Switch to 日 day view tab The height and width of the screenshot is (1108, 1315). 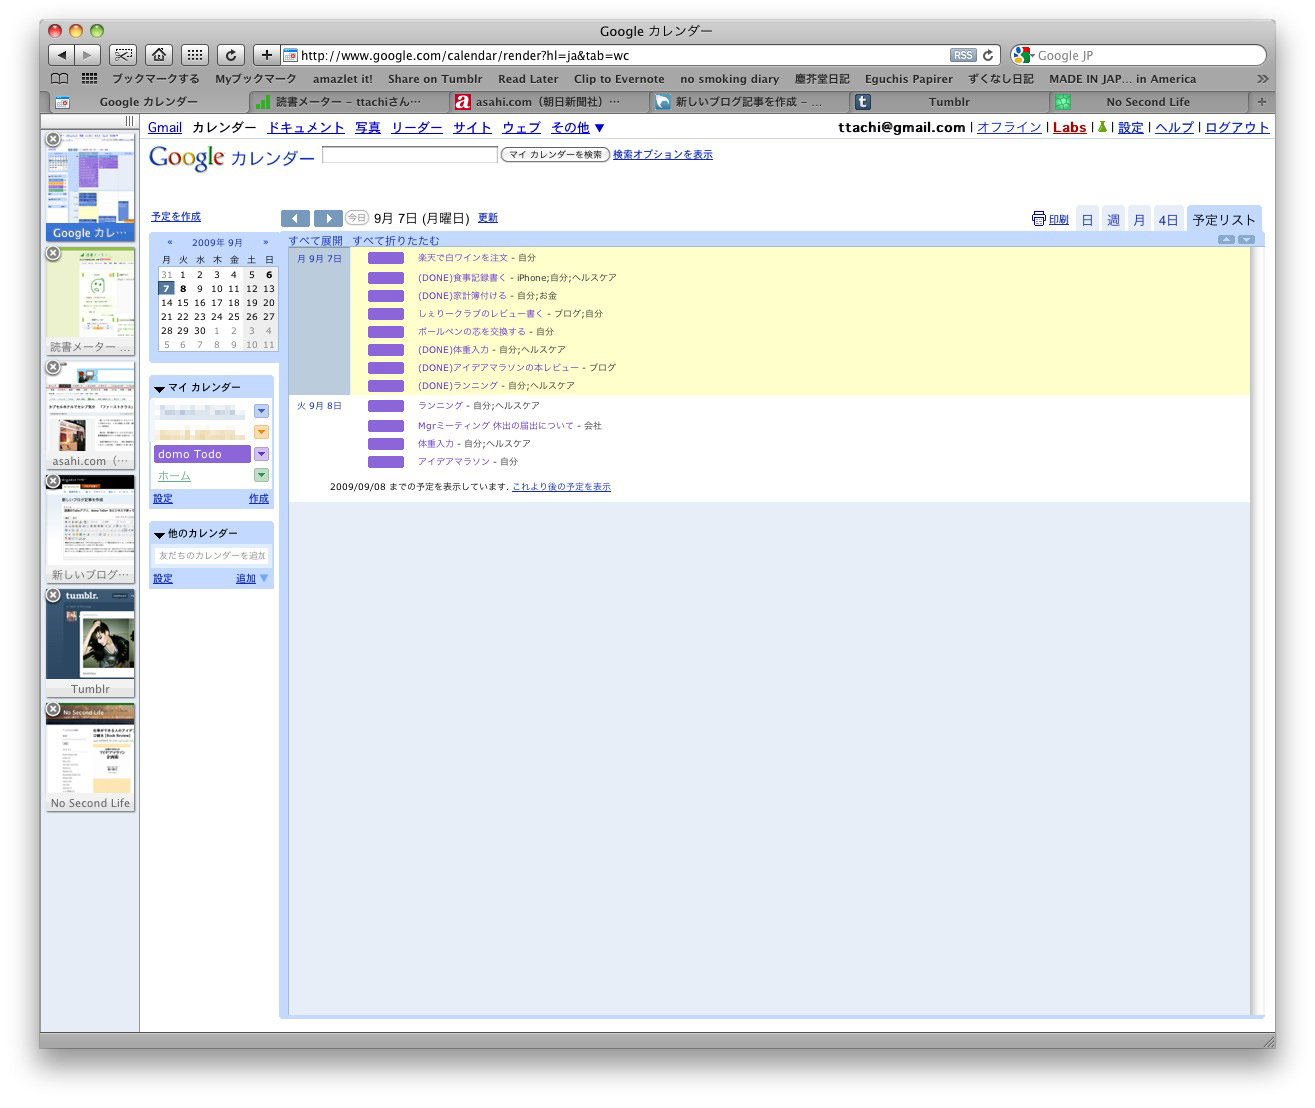click(1087, 220)
